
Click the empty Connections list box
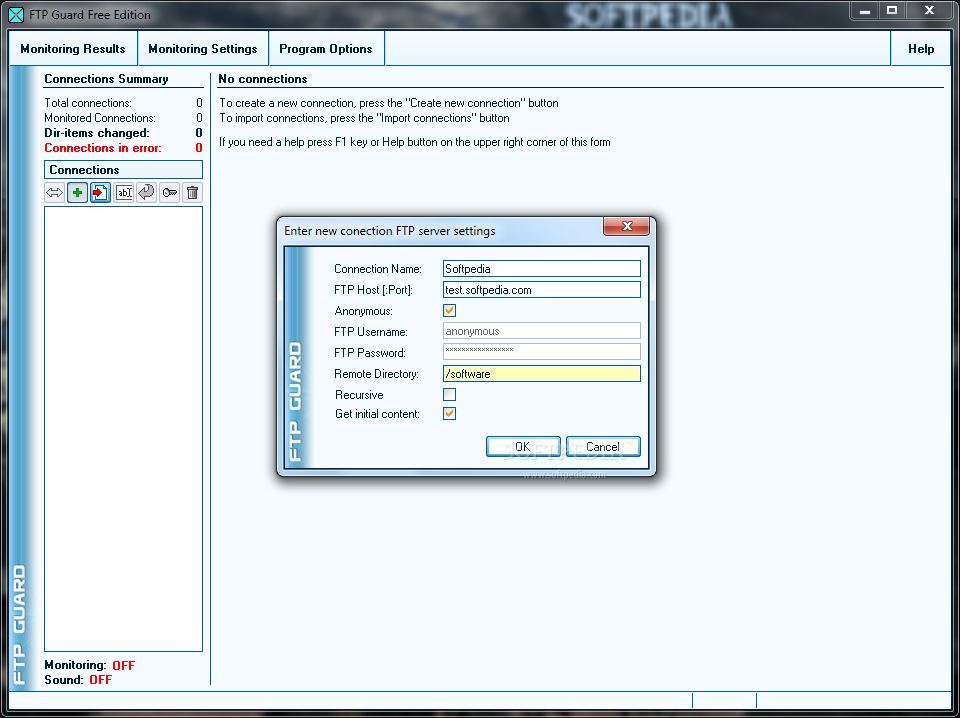pos(124,429)
